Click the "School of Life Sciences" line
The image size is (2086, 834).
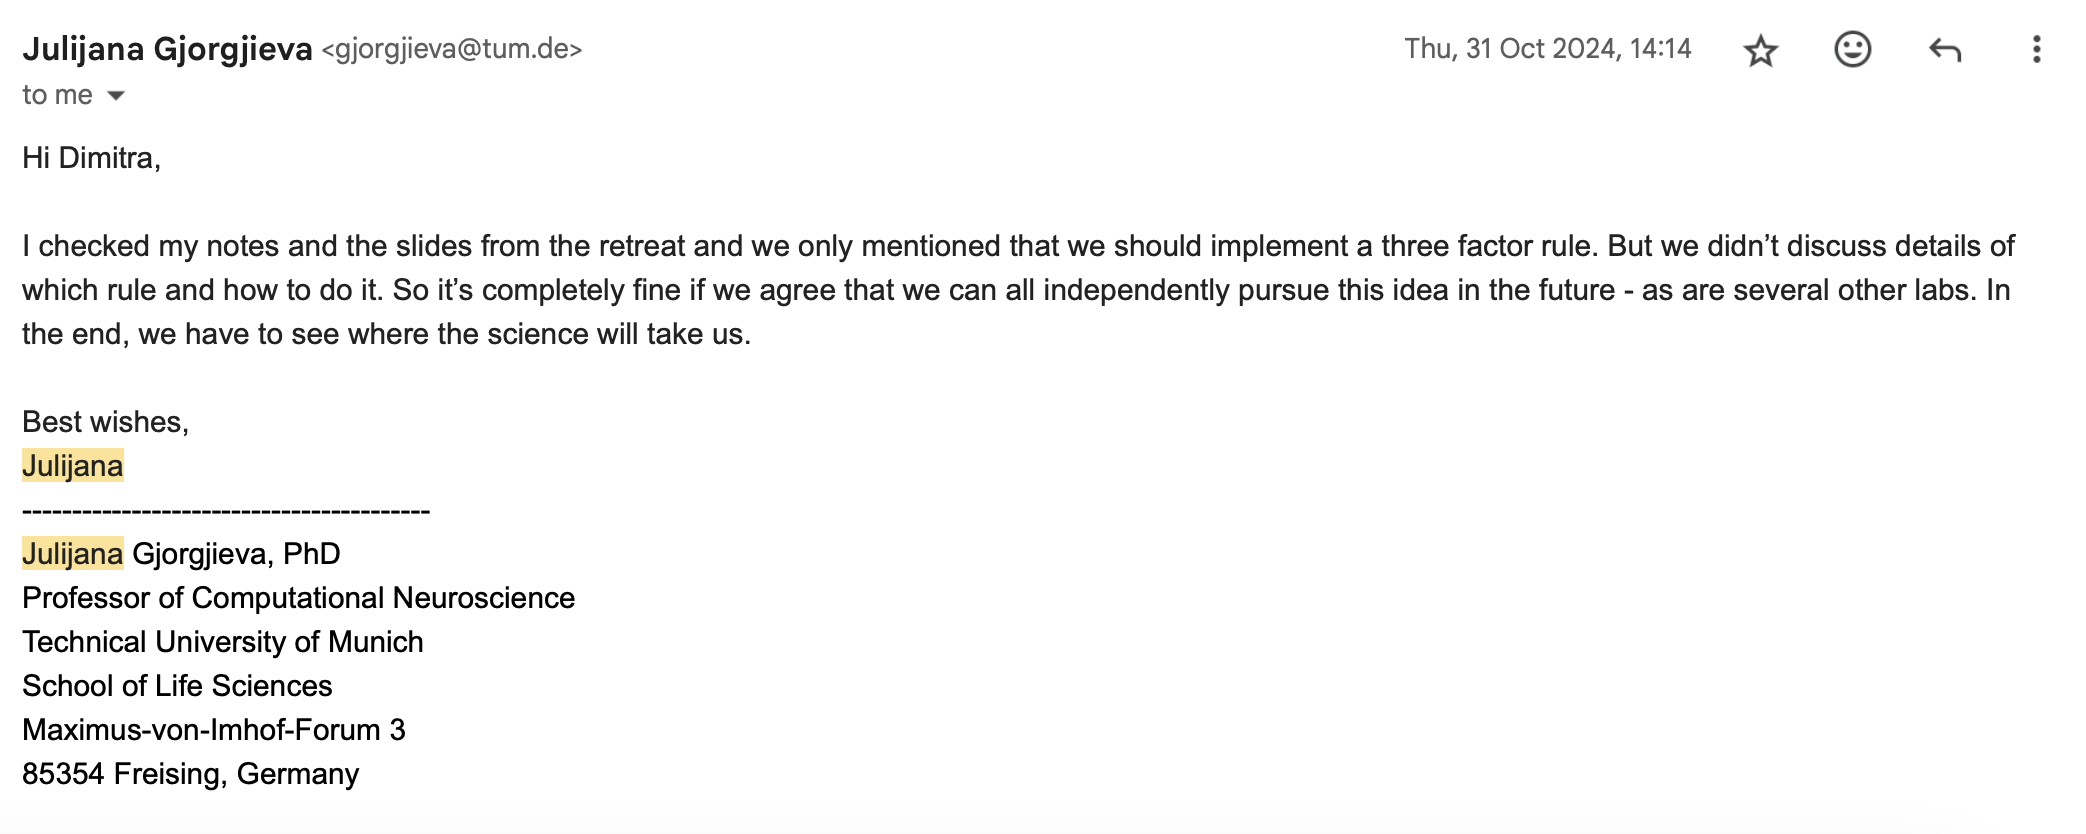pyautogui.click(x=177, y=686)
